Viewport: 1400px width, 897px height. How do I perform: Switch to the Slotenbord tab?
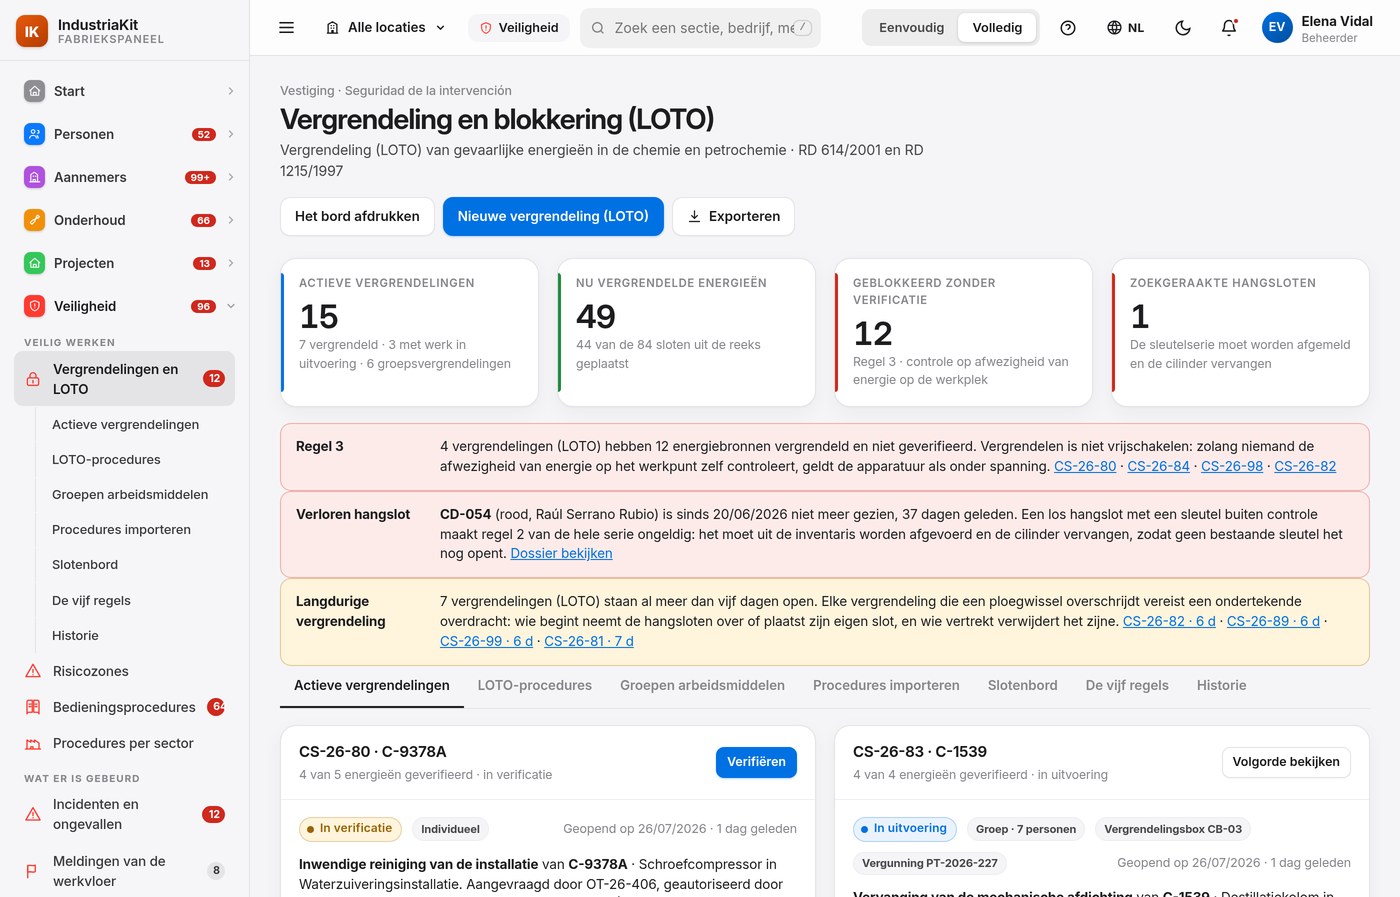click(x=1022, y=686)
